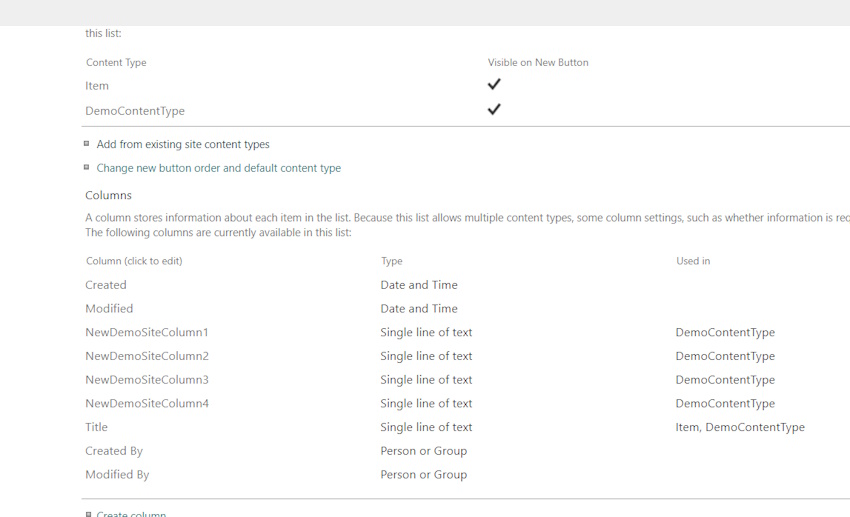This screenshot has height=517, width=850.
Task: Click Add from existing site content types
Action: point(183,145)
